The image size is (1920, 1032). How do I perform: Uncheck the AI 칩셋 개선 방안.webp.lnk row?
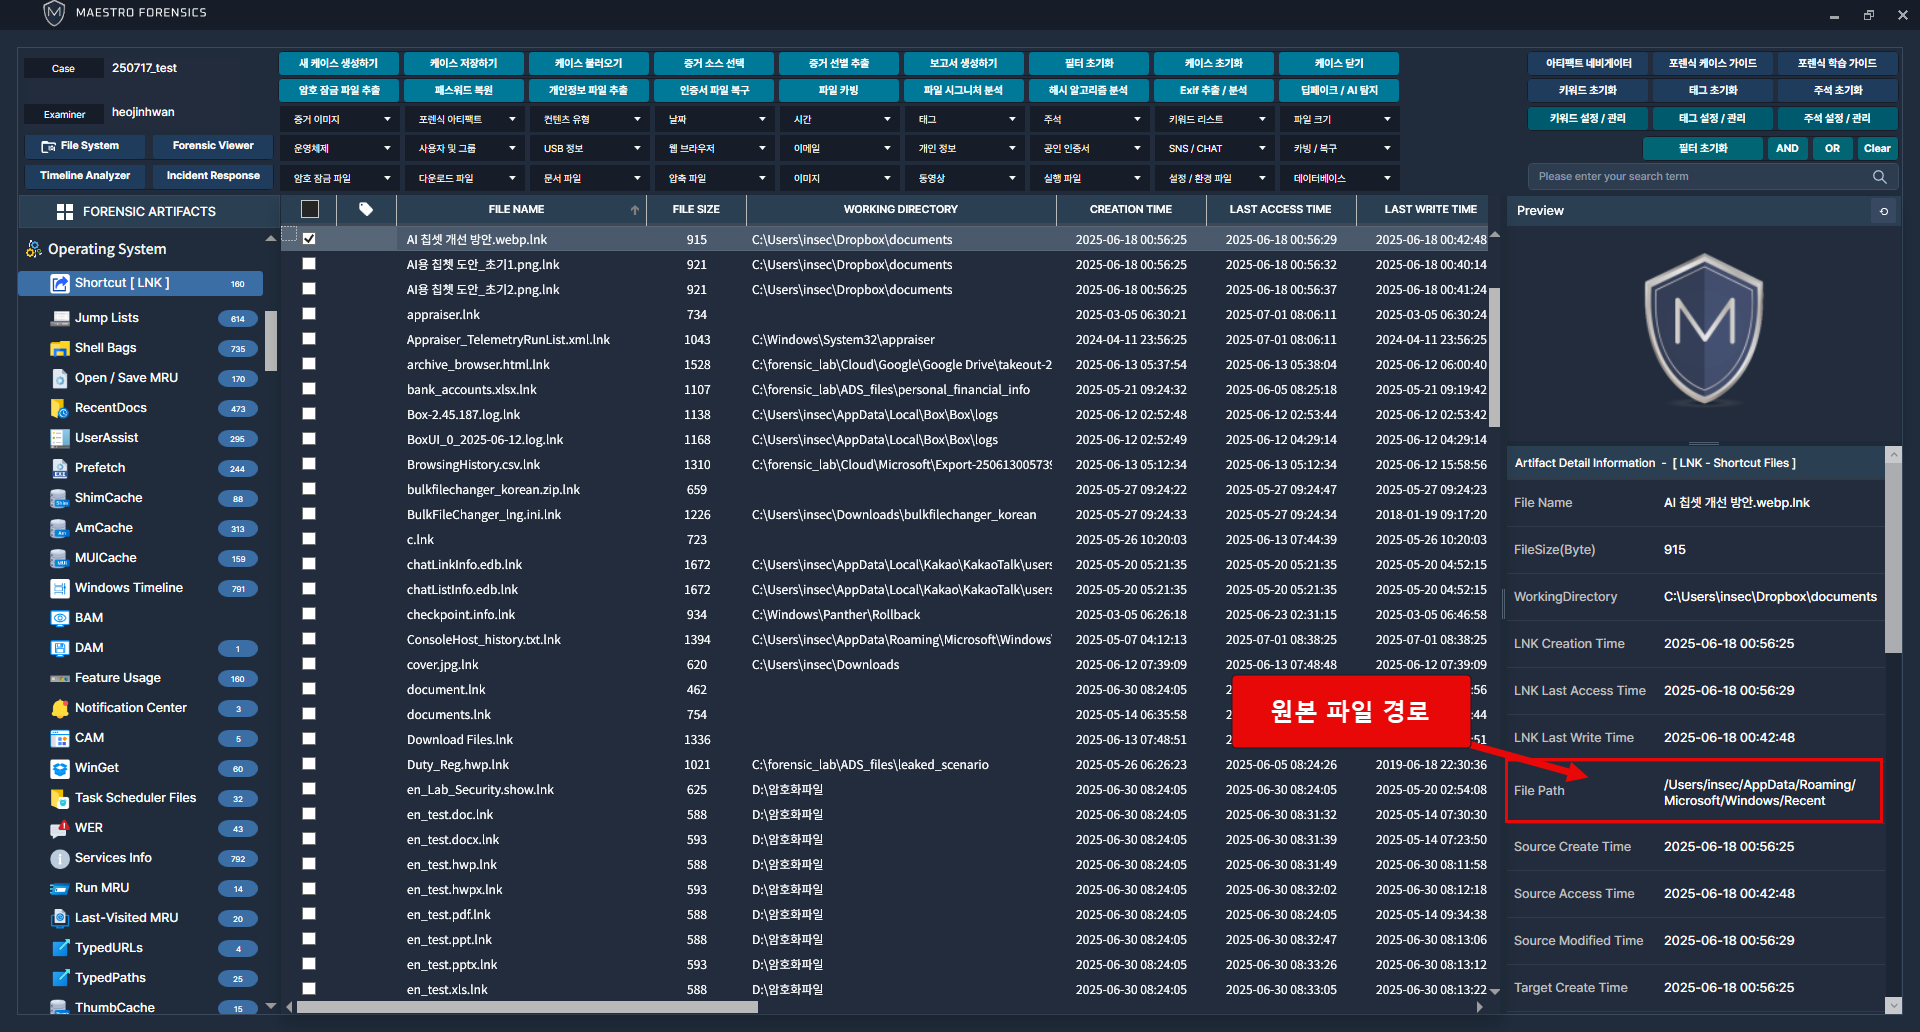pos(309,239)
